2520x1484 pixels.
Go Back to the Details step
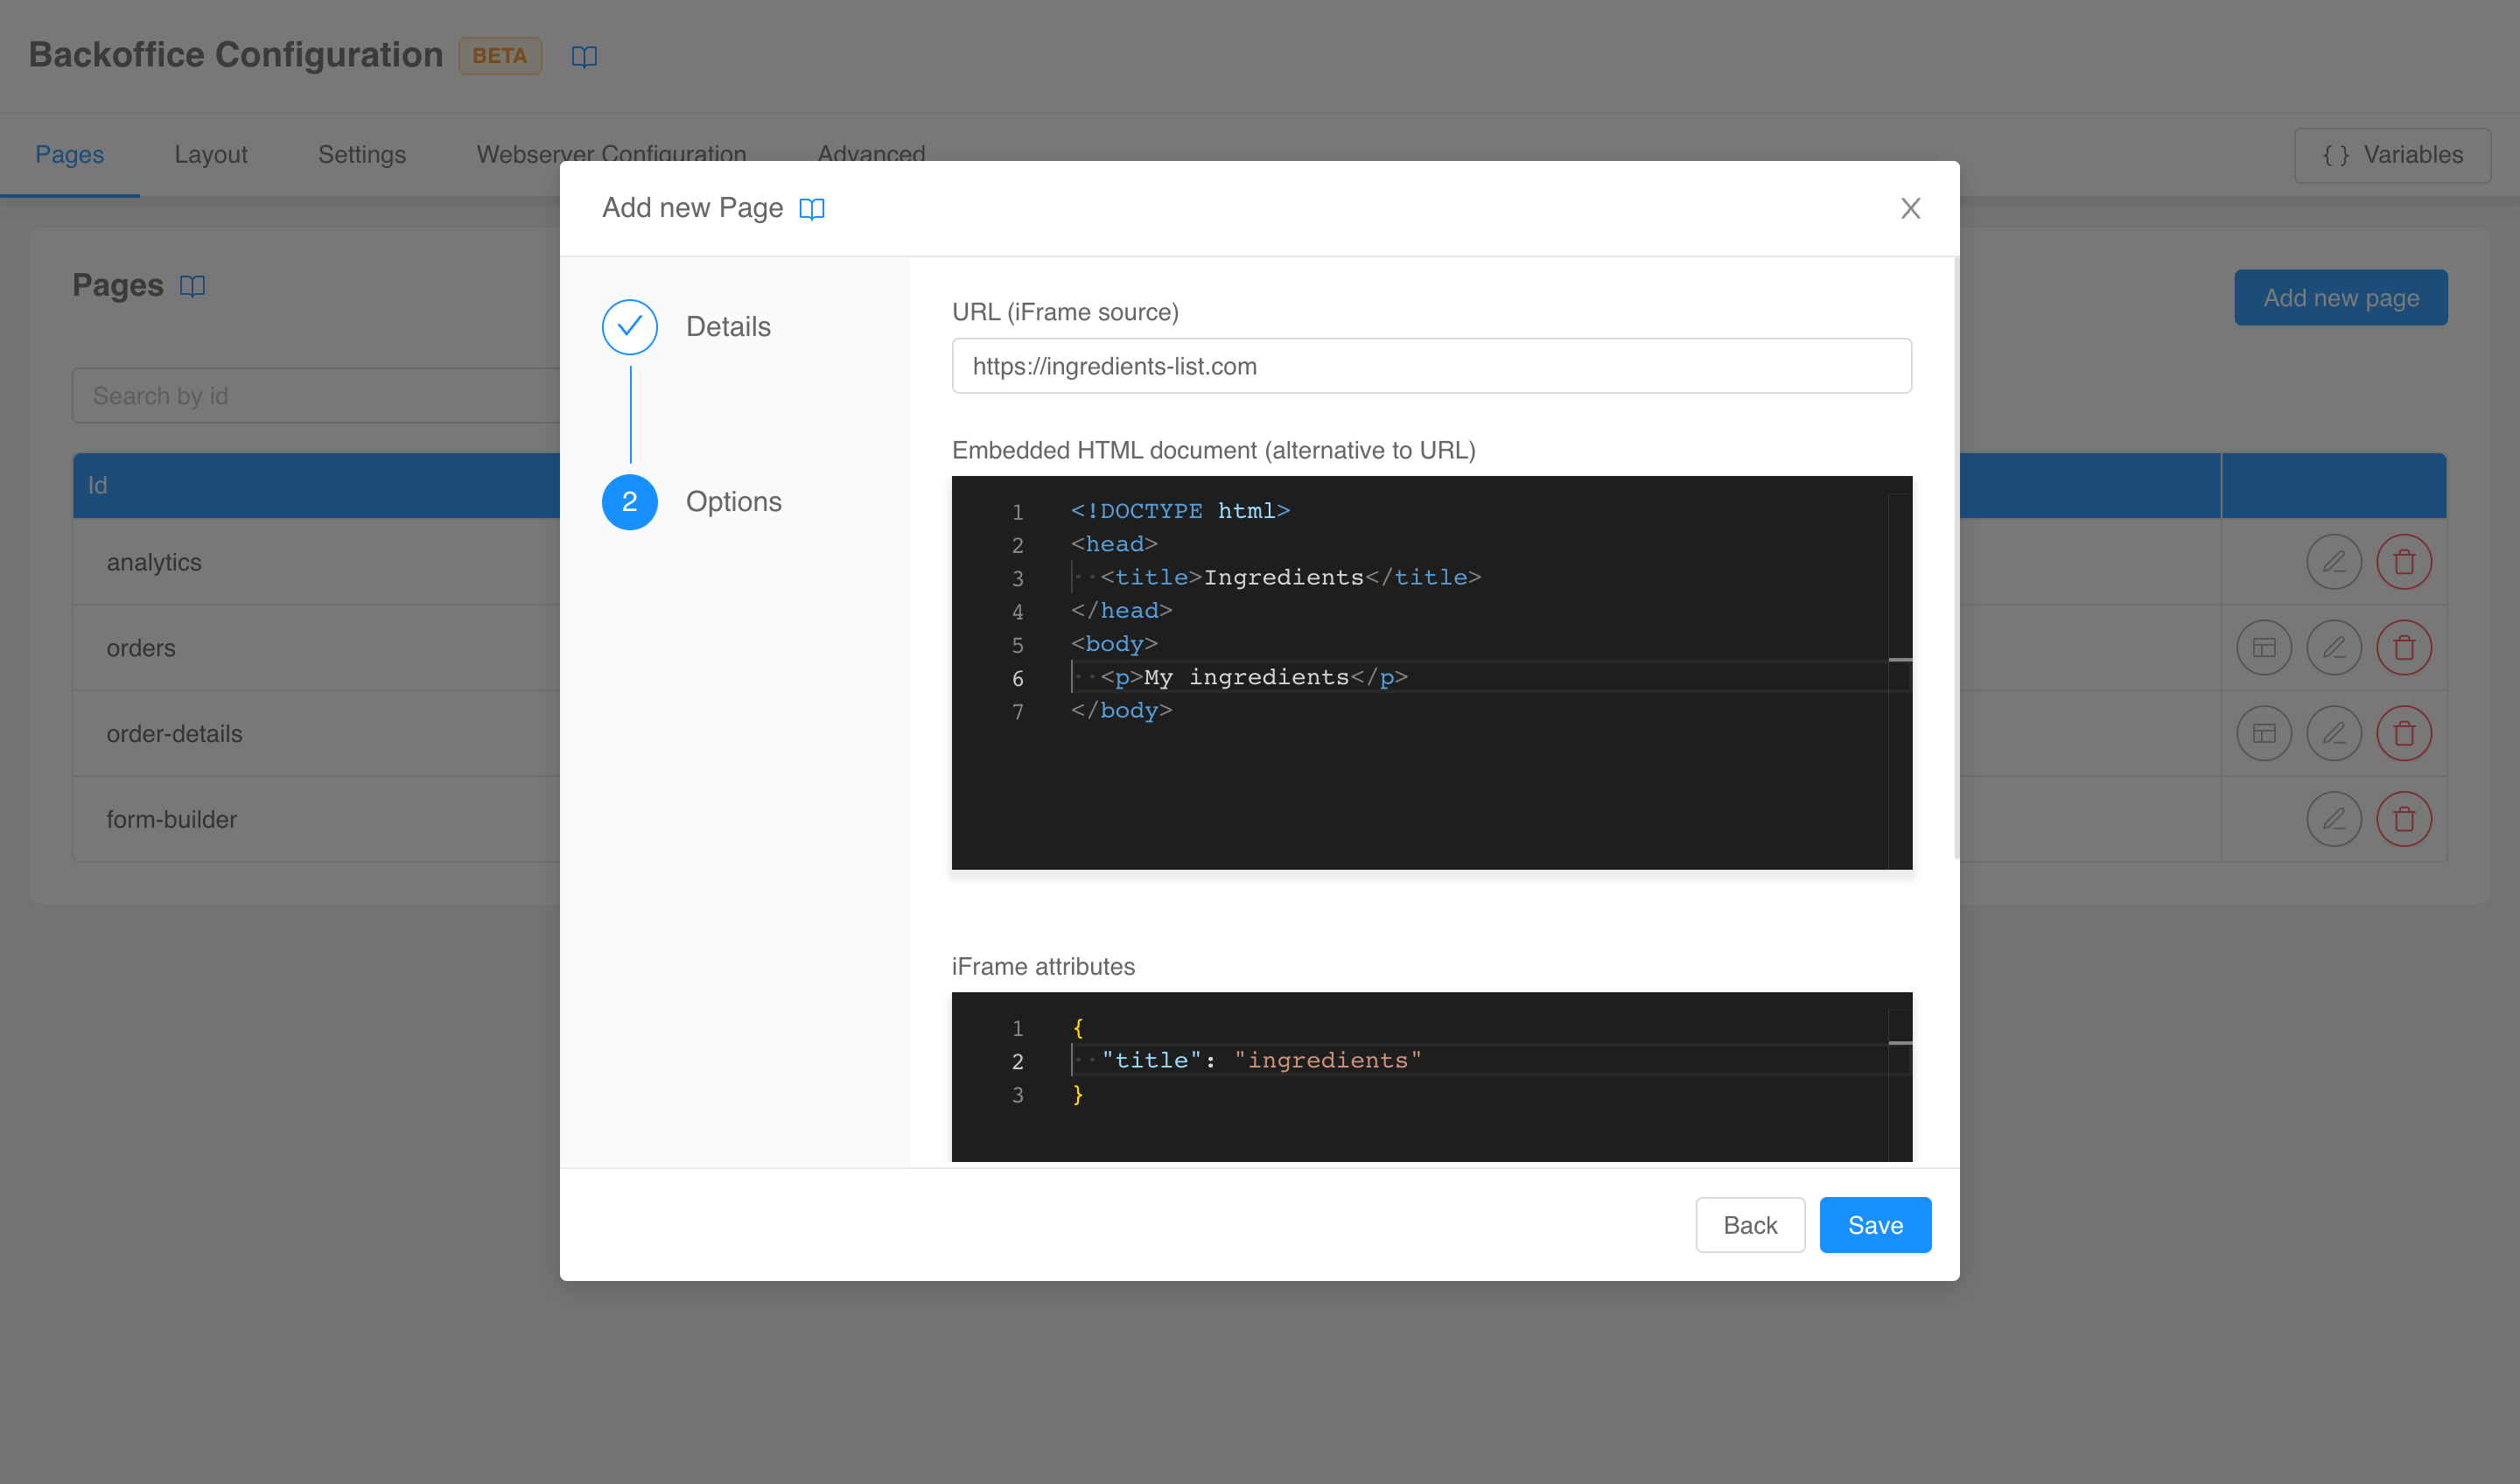[1750, 1224]
